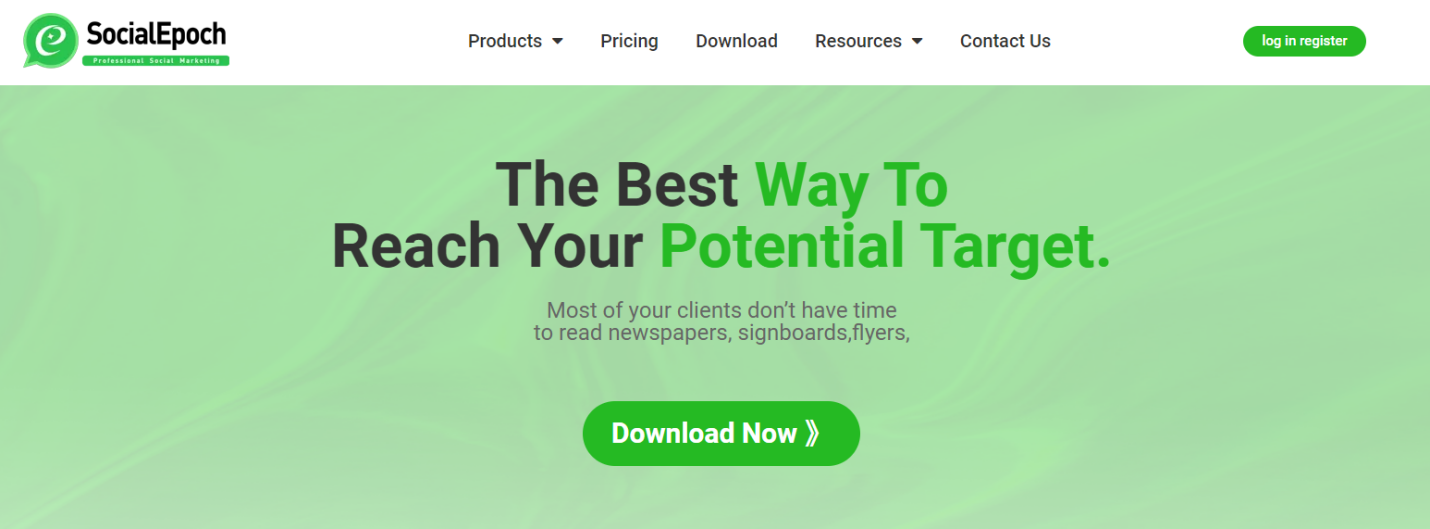
Task: Click the SocialEpoch chat-bubble logo icon
Action: (51, 41)
